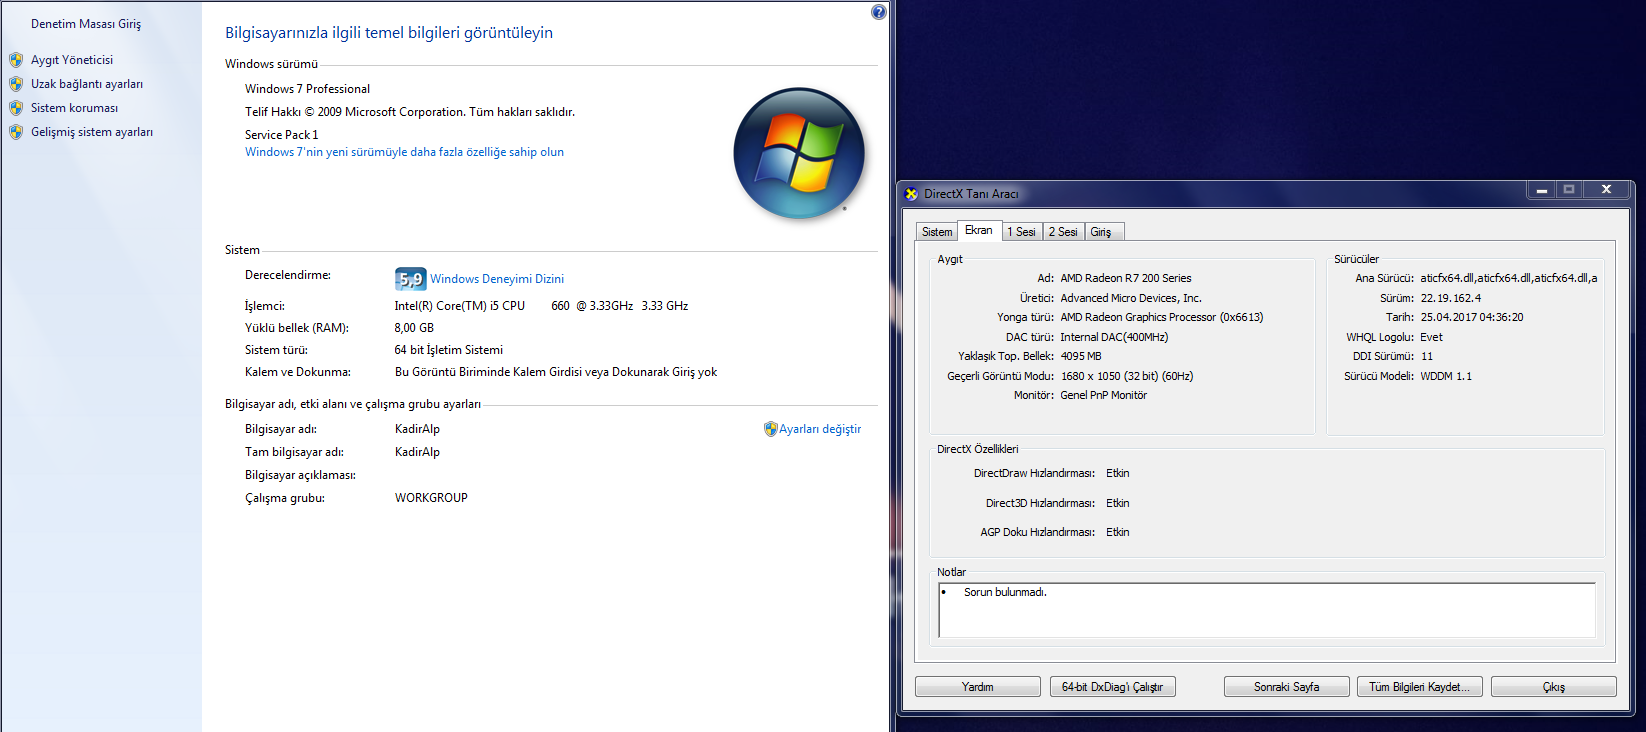Click the Yardım button
Screen dimensions: 1646x732
tap(978, 687)
